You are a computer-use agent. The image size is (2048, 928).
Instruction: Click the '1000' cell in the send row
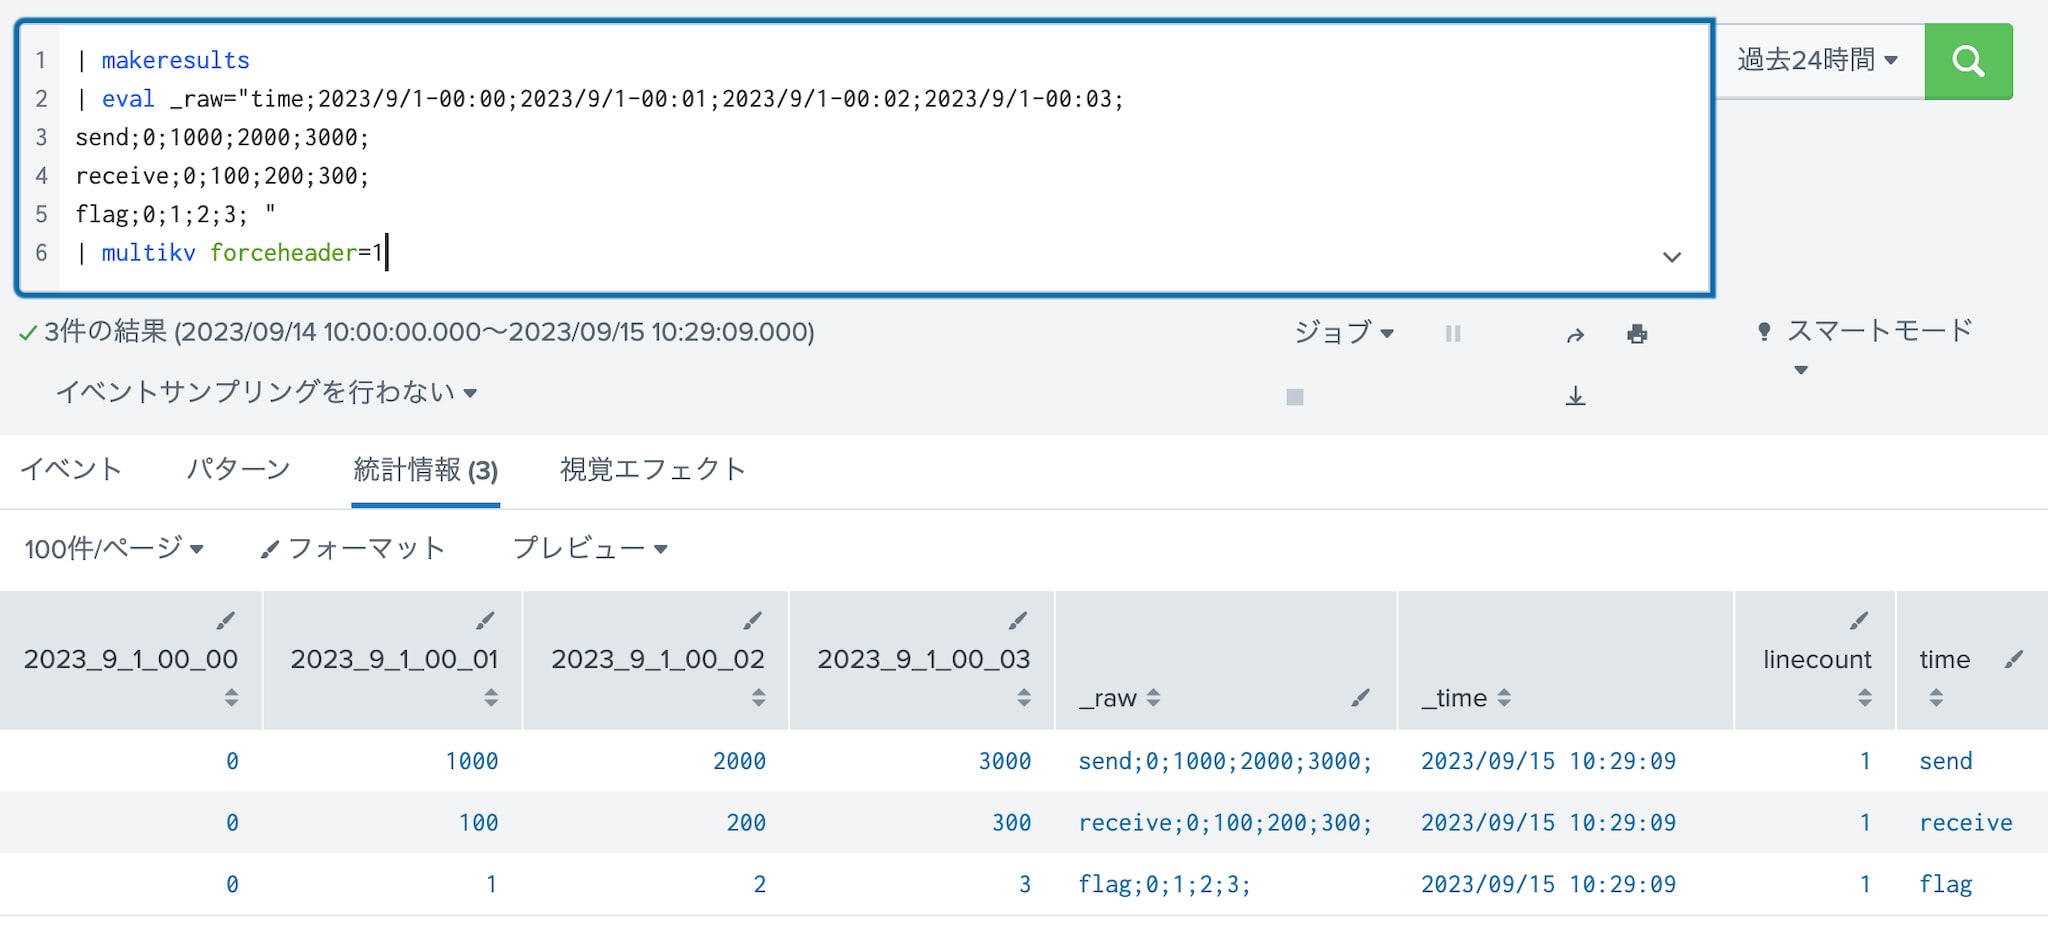(x=471, y=761)
